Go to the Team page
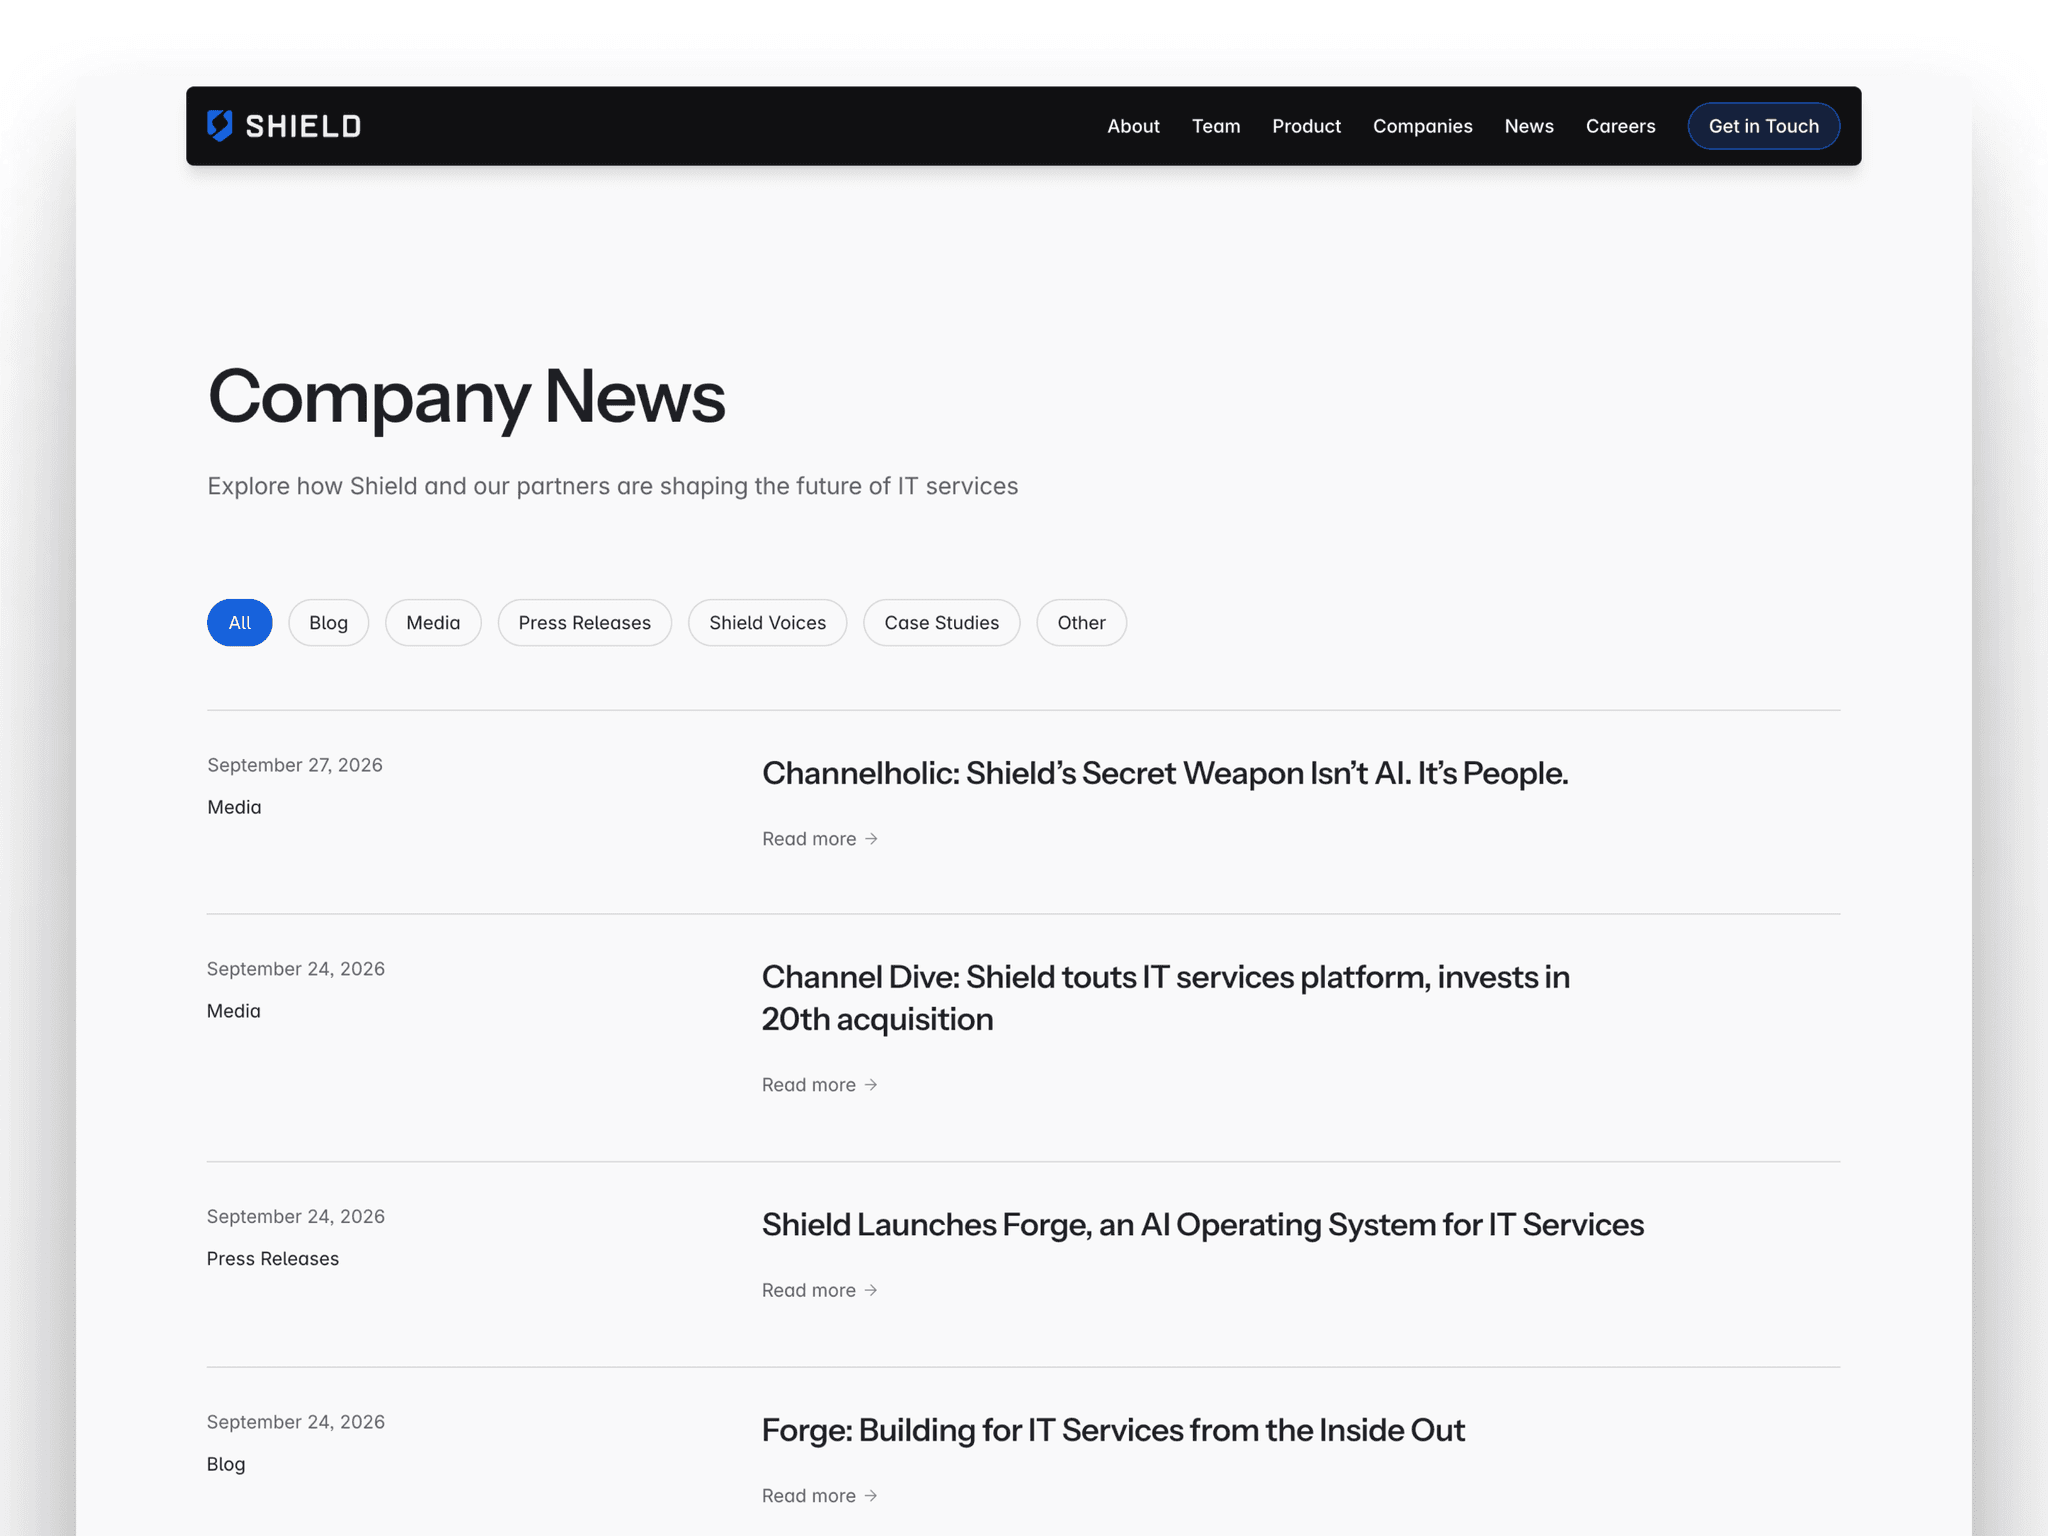The image size is (2048, 1536). click(1216, 126)
